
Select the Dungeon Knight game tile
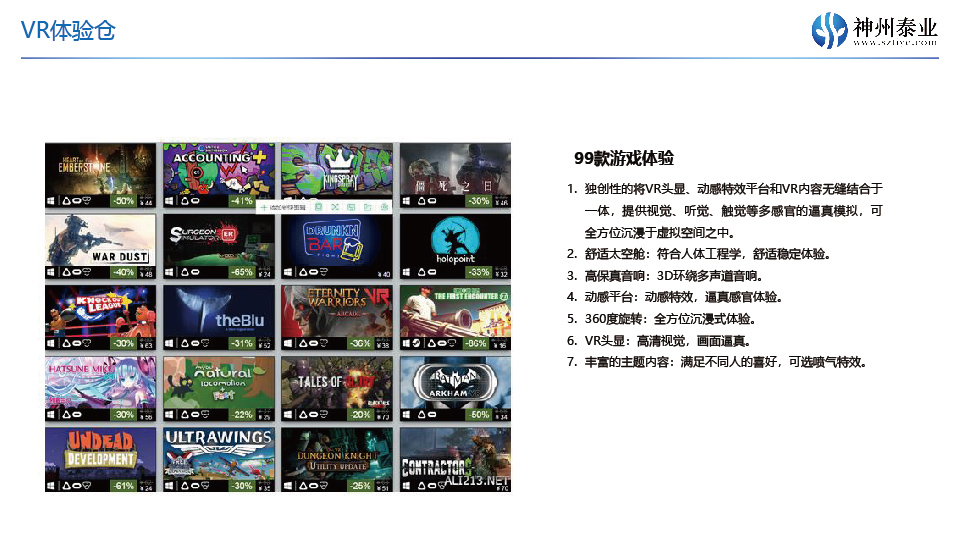point(337,460)
